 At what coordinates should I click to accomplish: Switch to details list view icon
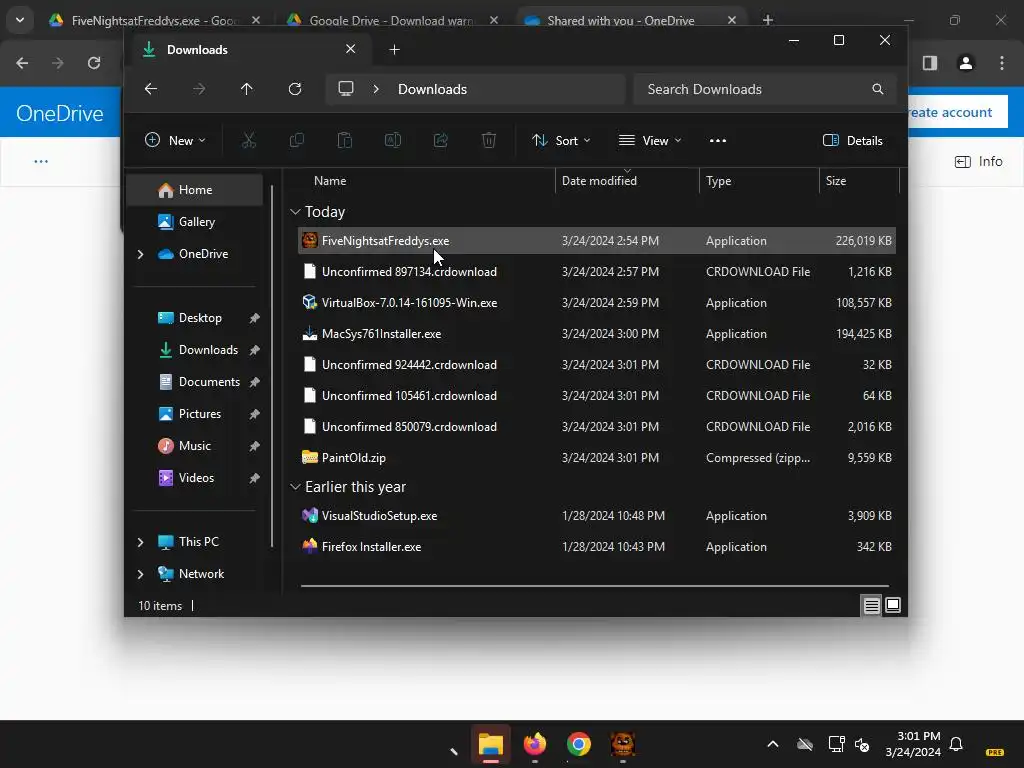(x=871, y=605)
